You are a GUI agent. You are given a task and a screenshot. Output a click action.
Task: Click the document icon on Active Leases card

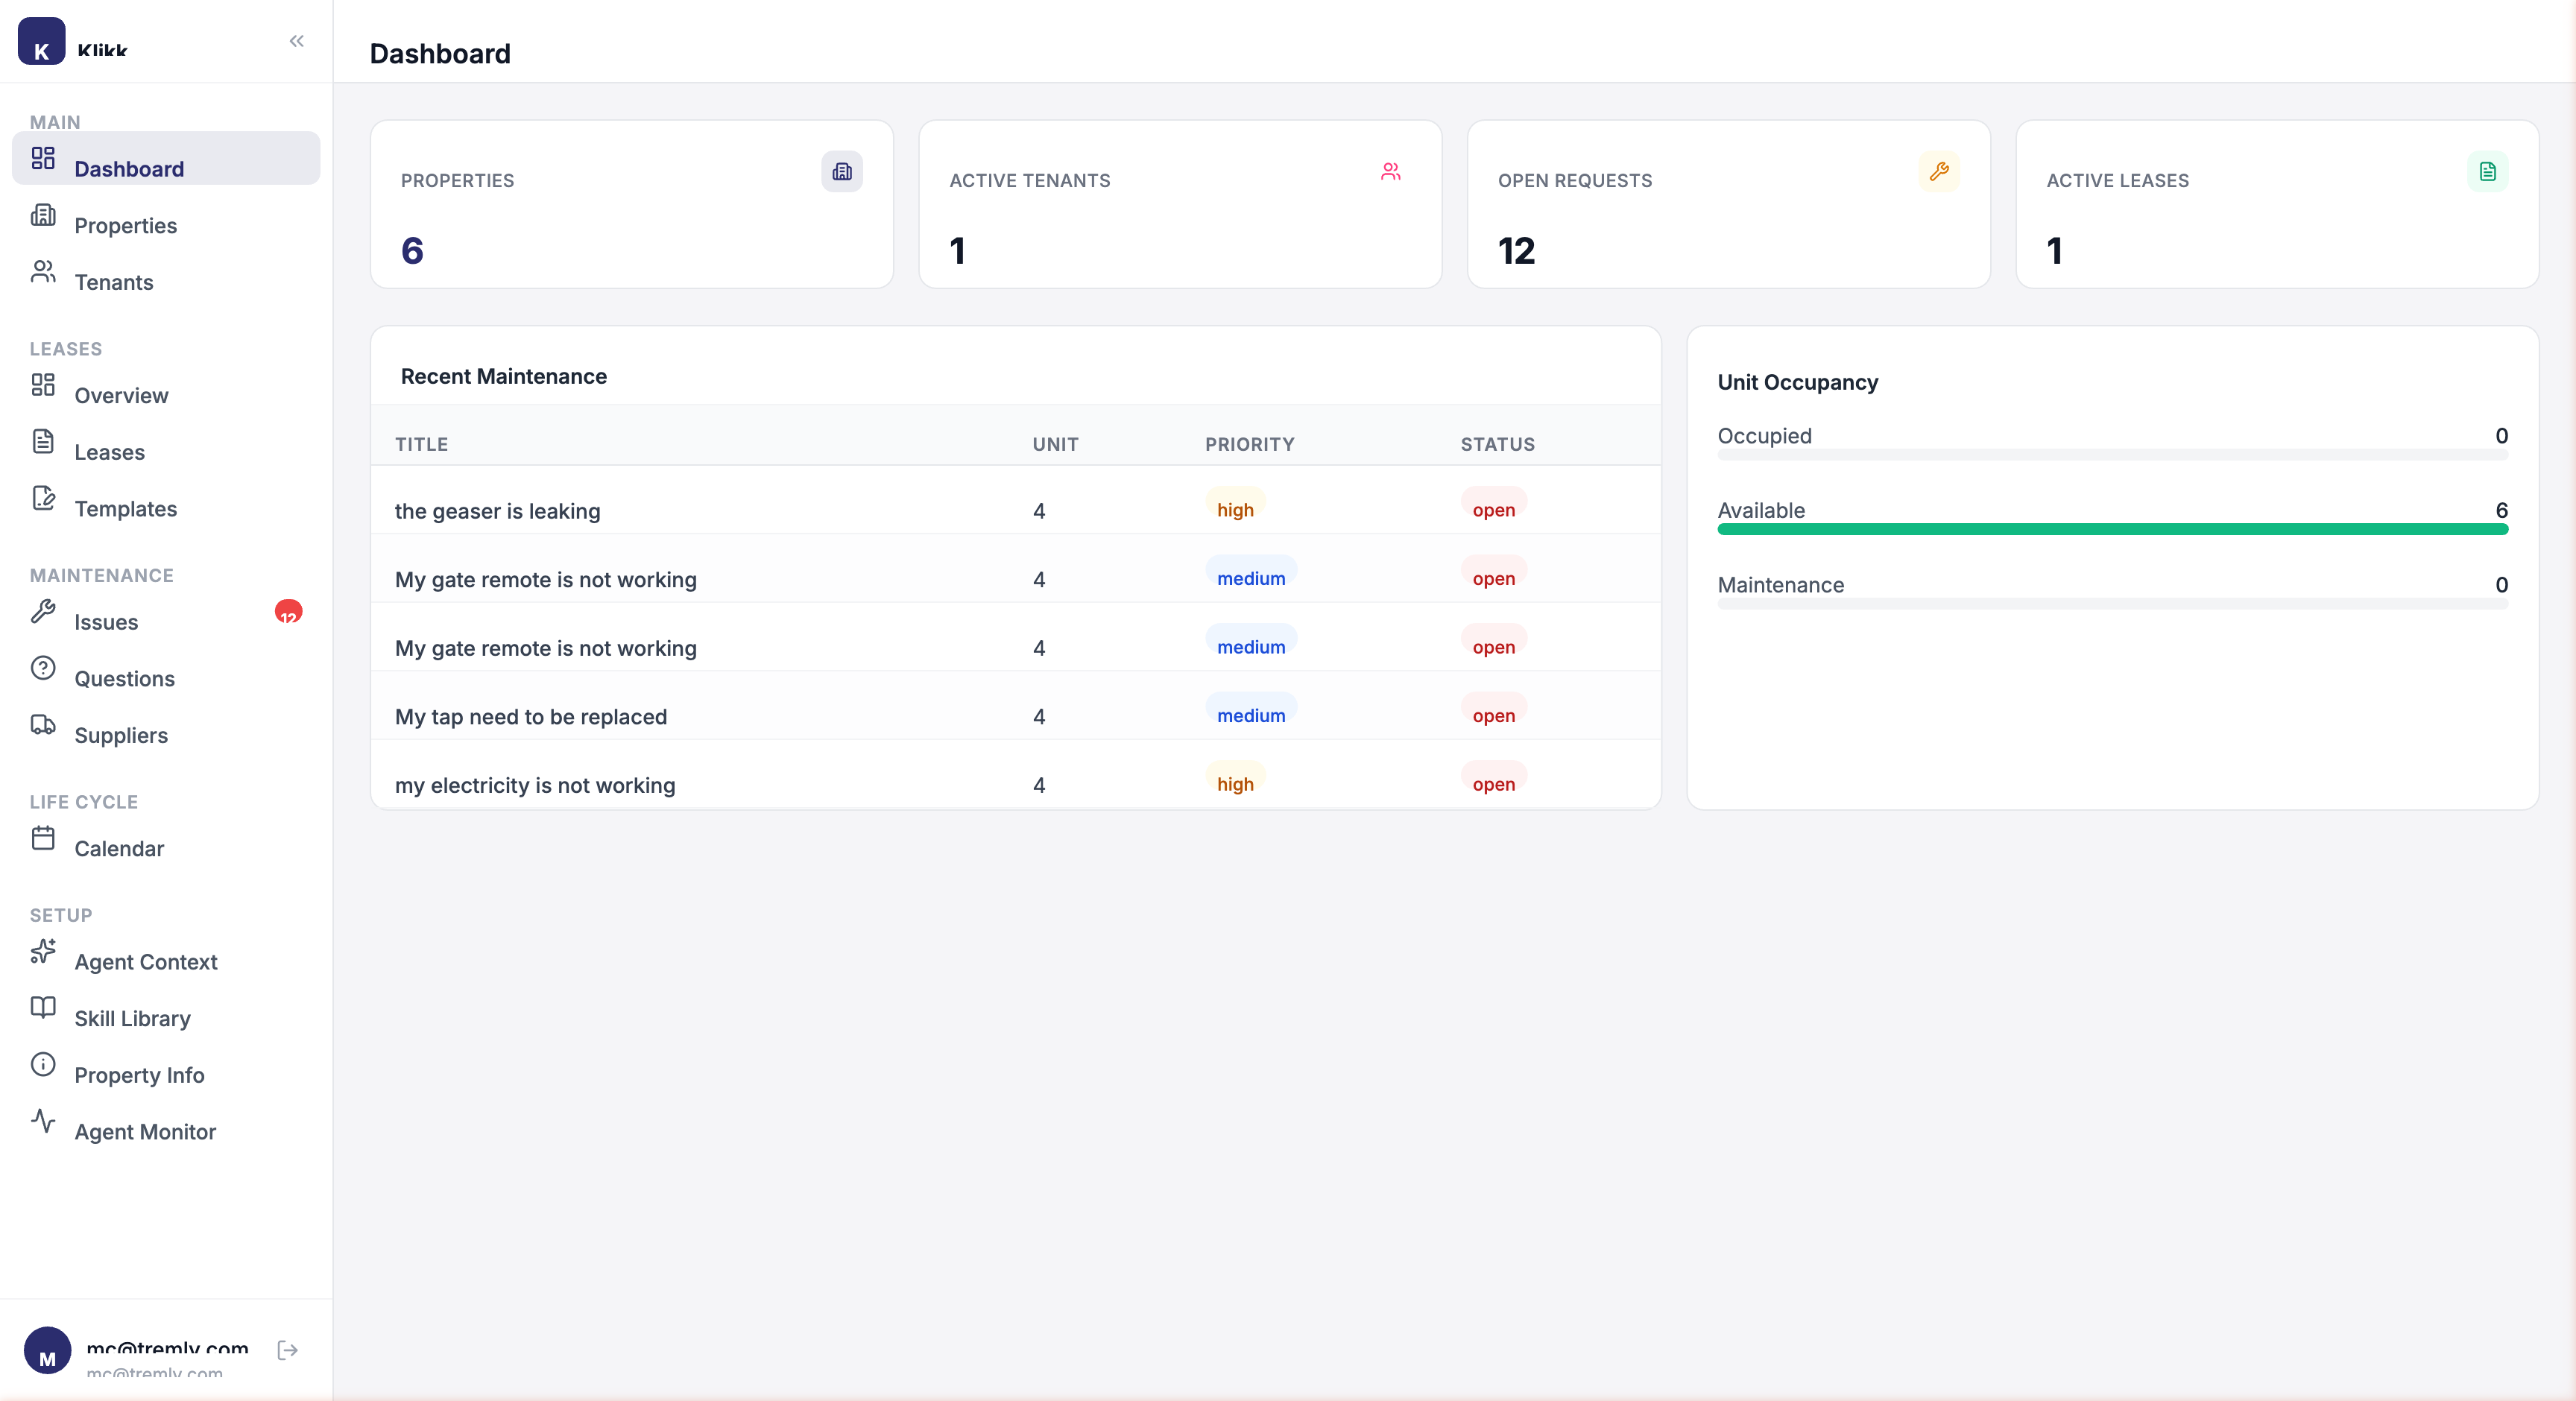tap(2488, 171)
